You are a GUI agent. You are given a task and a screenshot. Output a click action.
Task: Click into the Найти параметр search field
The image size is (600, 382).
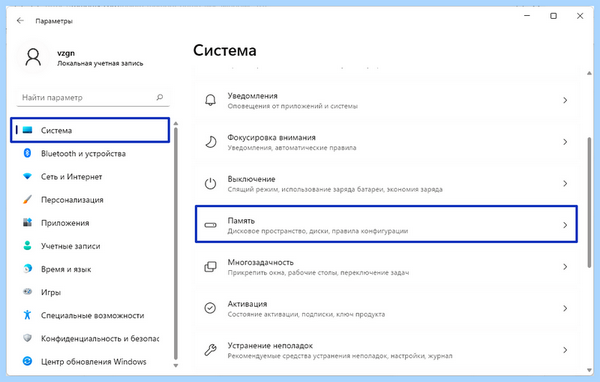[x=93, y=98]
